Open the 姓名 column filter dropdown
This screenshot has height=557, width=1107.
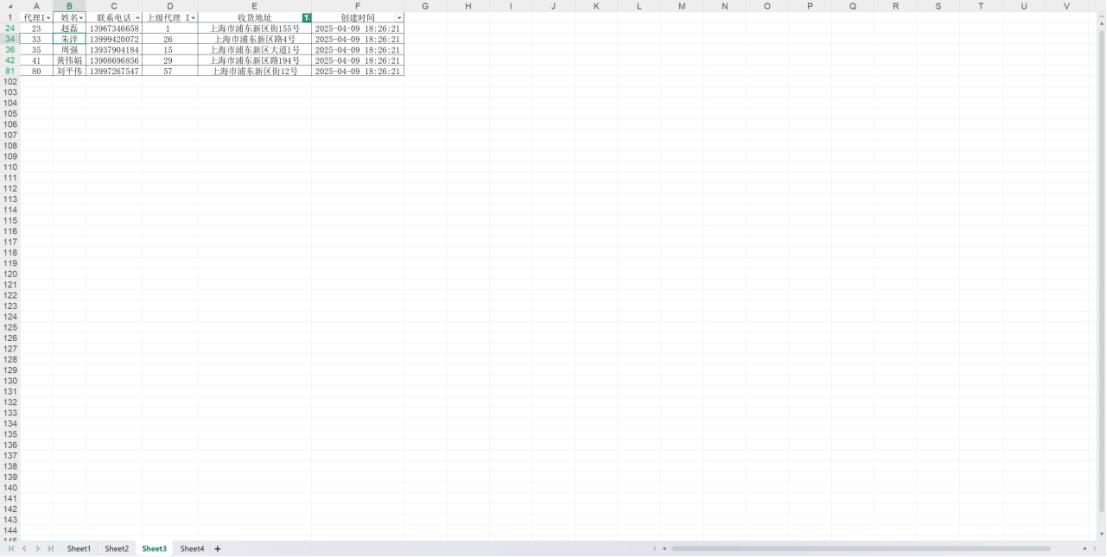tap(81, 18)
